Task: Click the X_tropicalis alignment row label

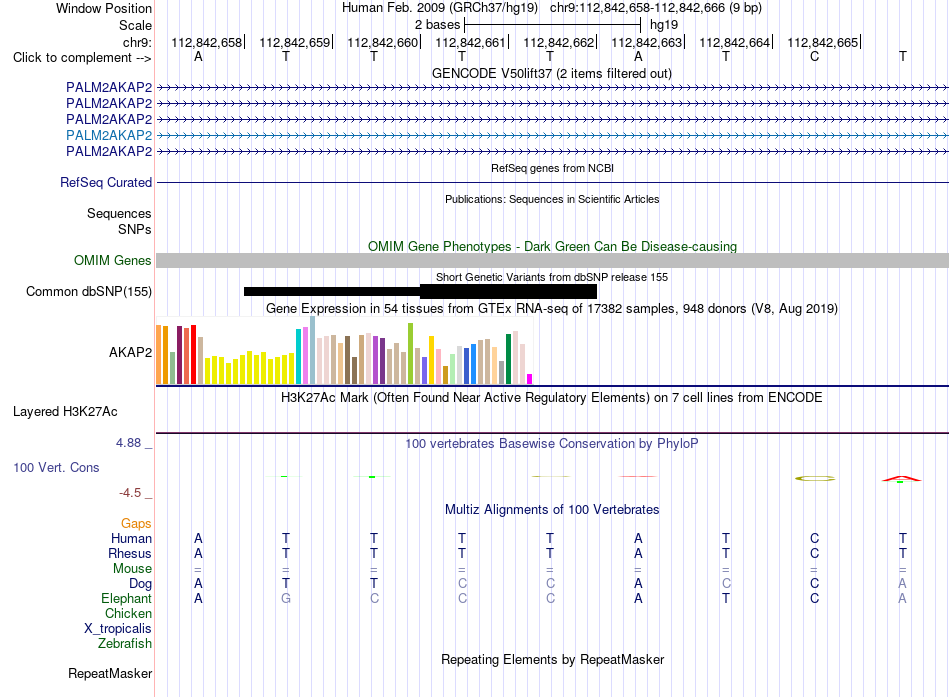Action: tap(118, 629)
